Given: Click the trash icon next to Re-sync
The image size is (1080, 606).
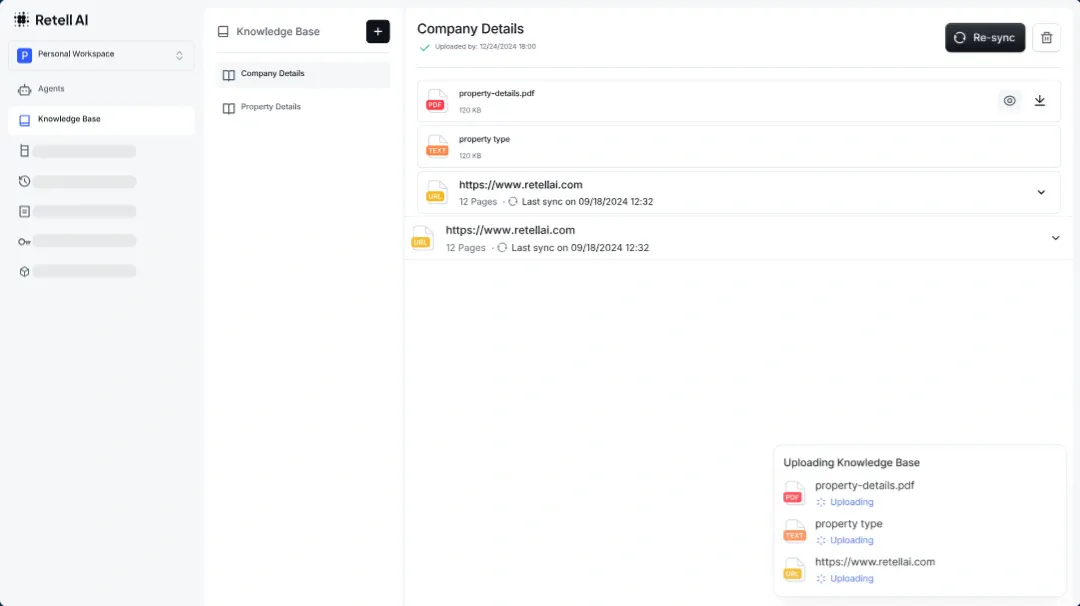Looking at the screenshot, I should point(1046,37).
